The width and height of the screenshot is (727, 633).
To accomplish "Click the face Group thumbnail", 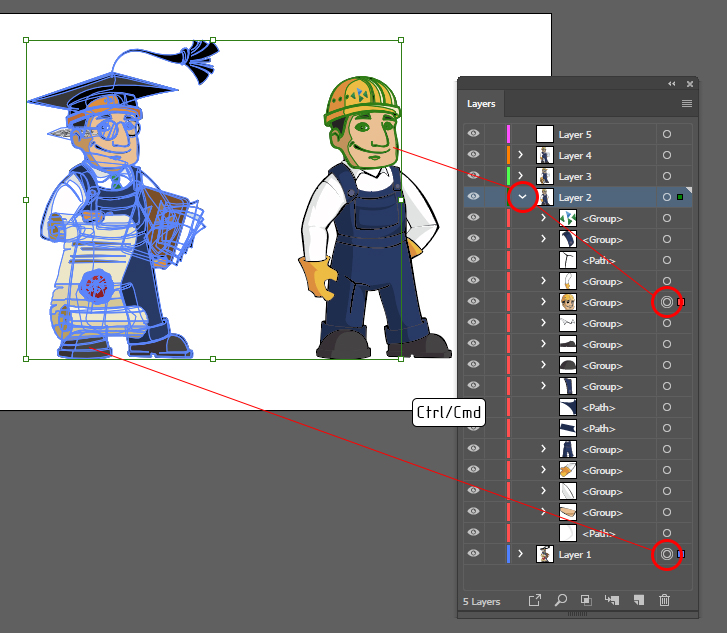I will point(568,302).
